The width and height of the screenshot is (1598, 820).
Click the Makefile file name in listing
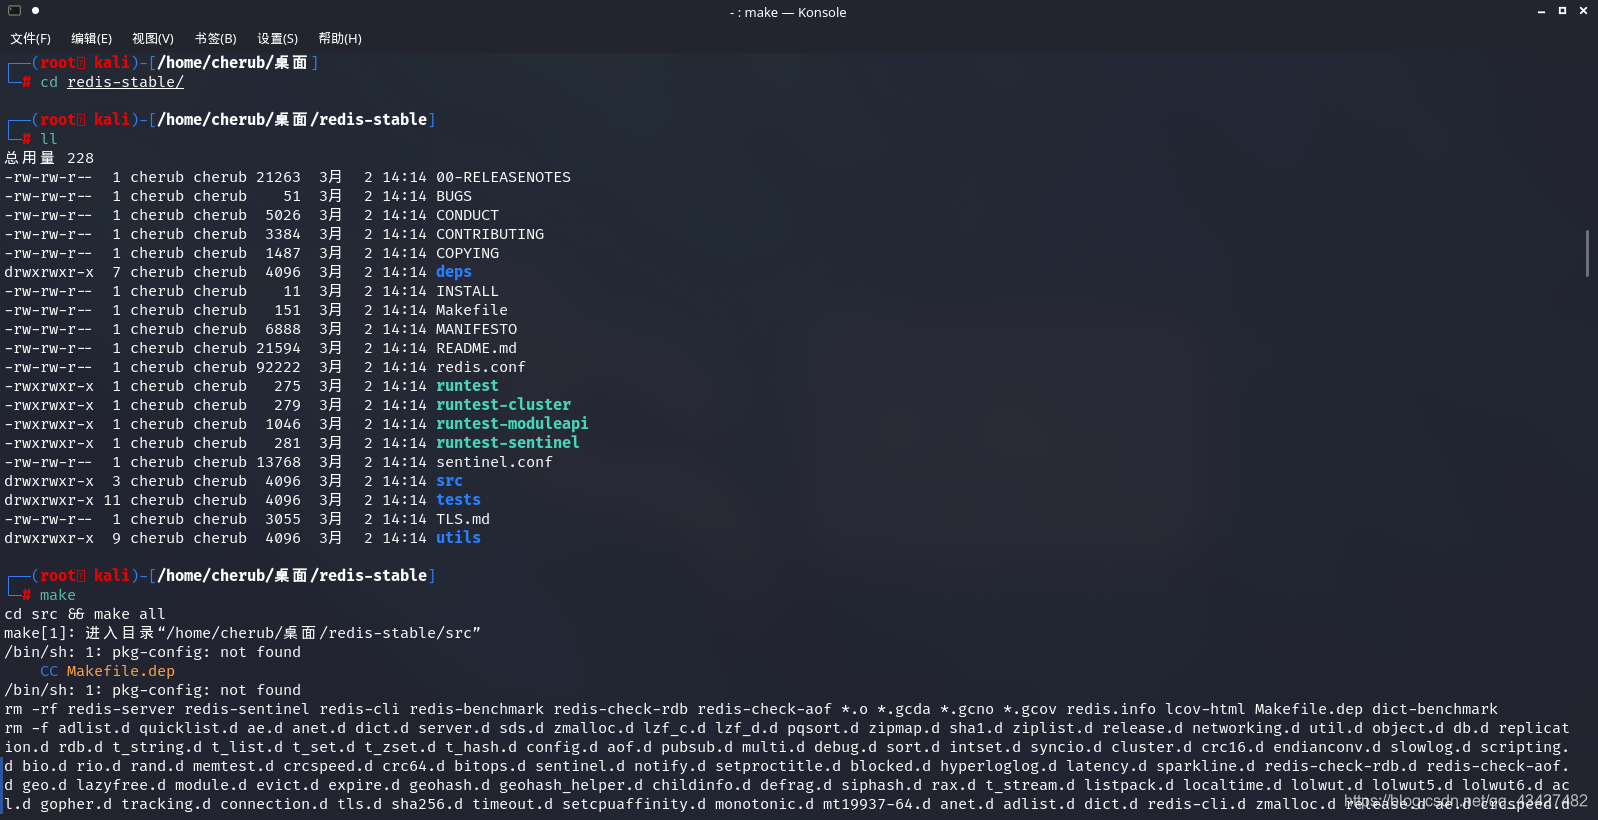[x=472, y=310]
